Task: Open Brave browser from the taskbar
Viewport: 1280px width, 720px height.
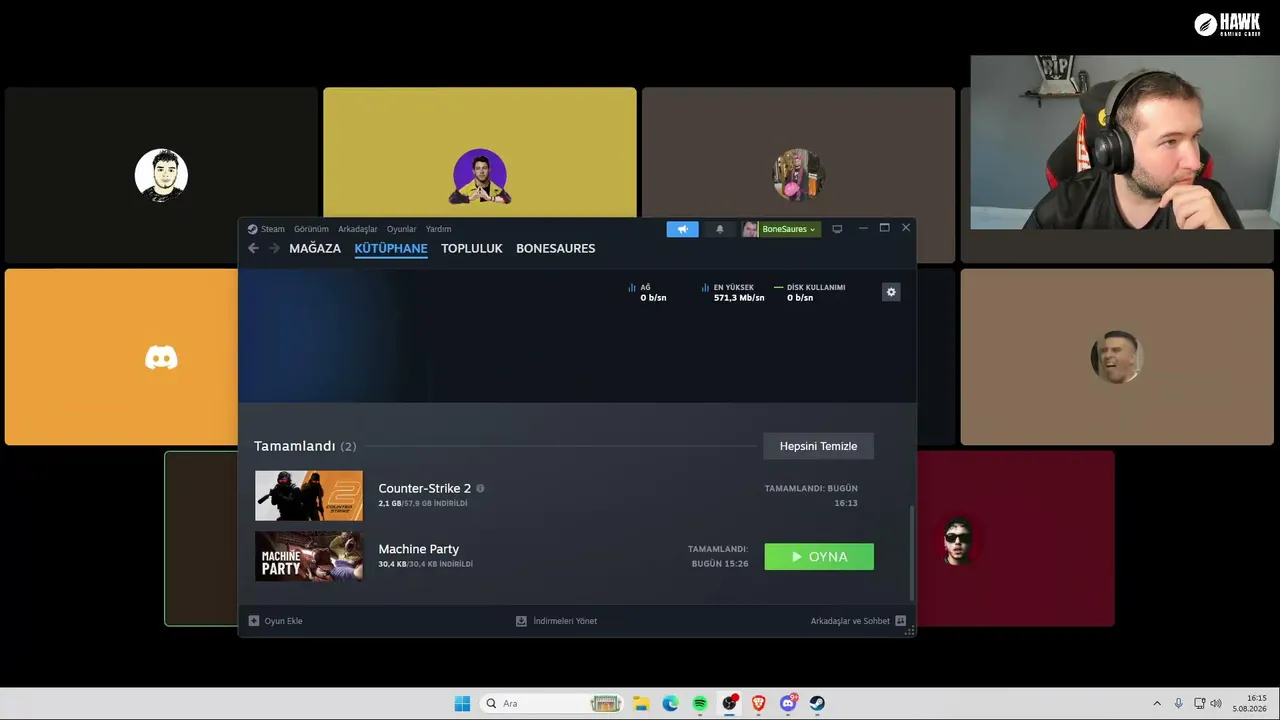Action: click(x=759, y=703)
